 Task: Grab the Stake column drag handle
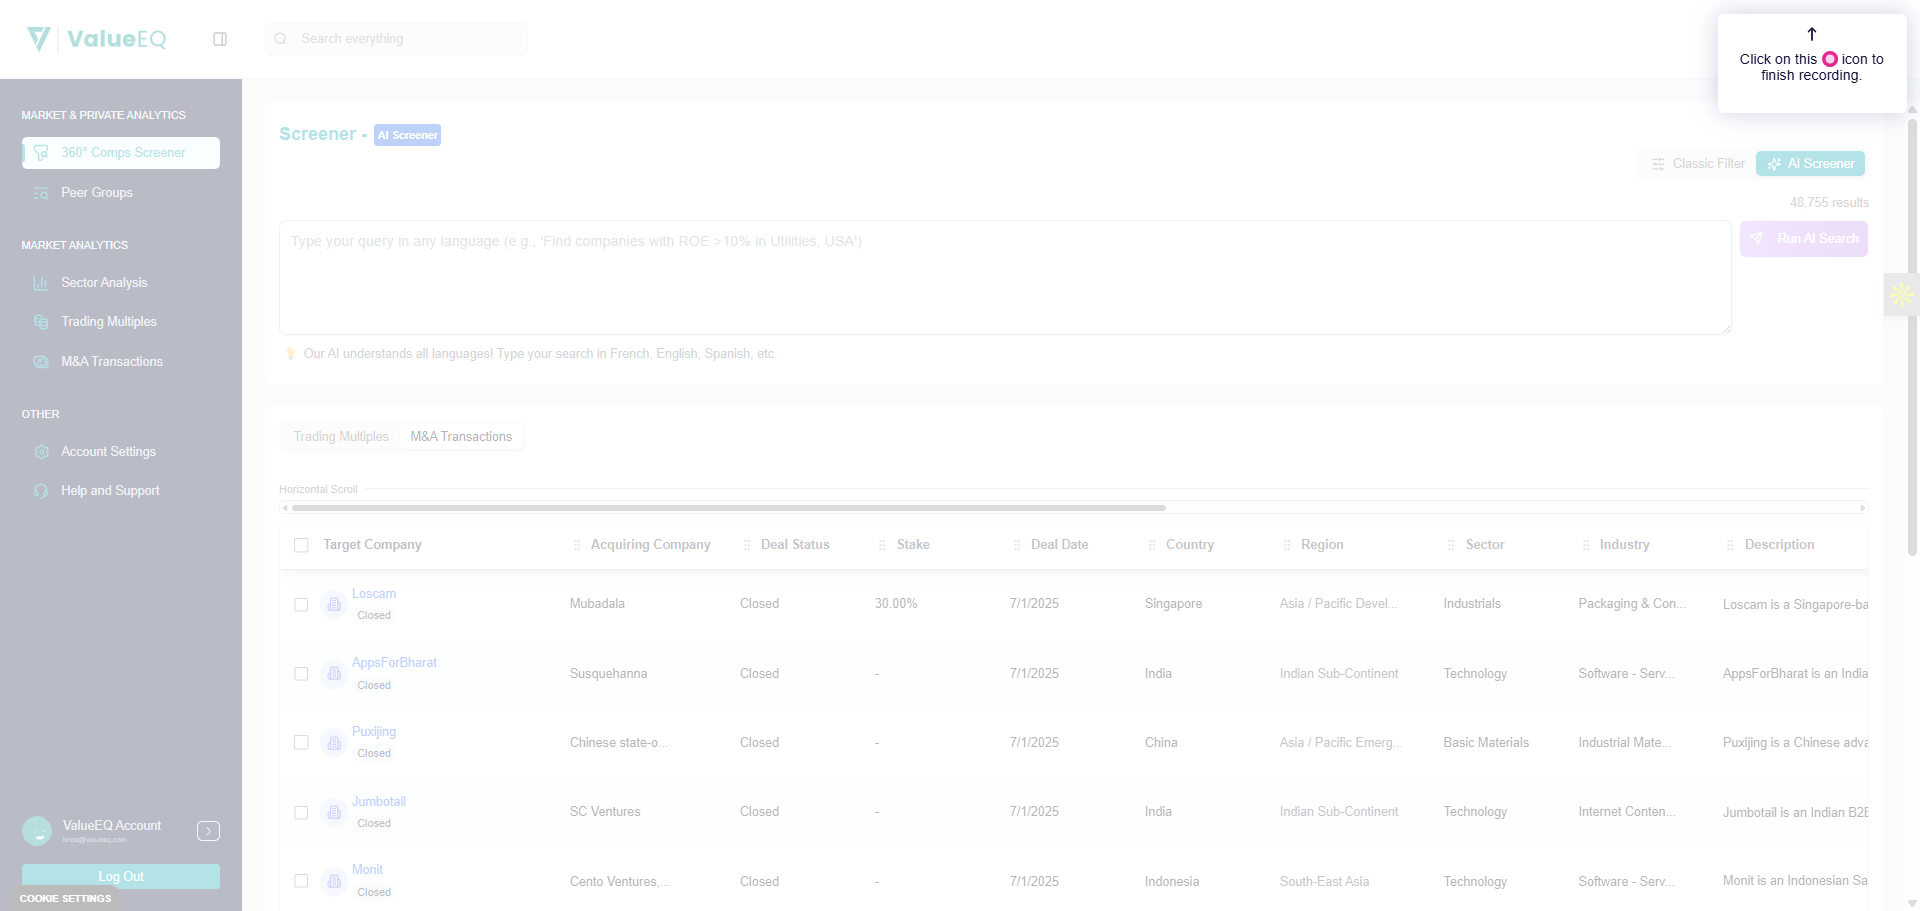point(882,545)
